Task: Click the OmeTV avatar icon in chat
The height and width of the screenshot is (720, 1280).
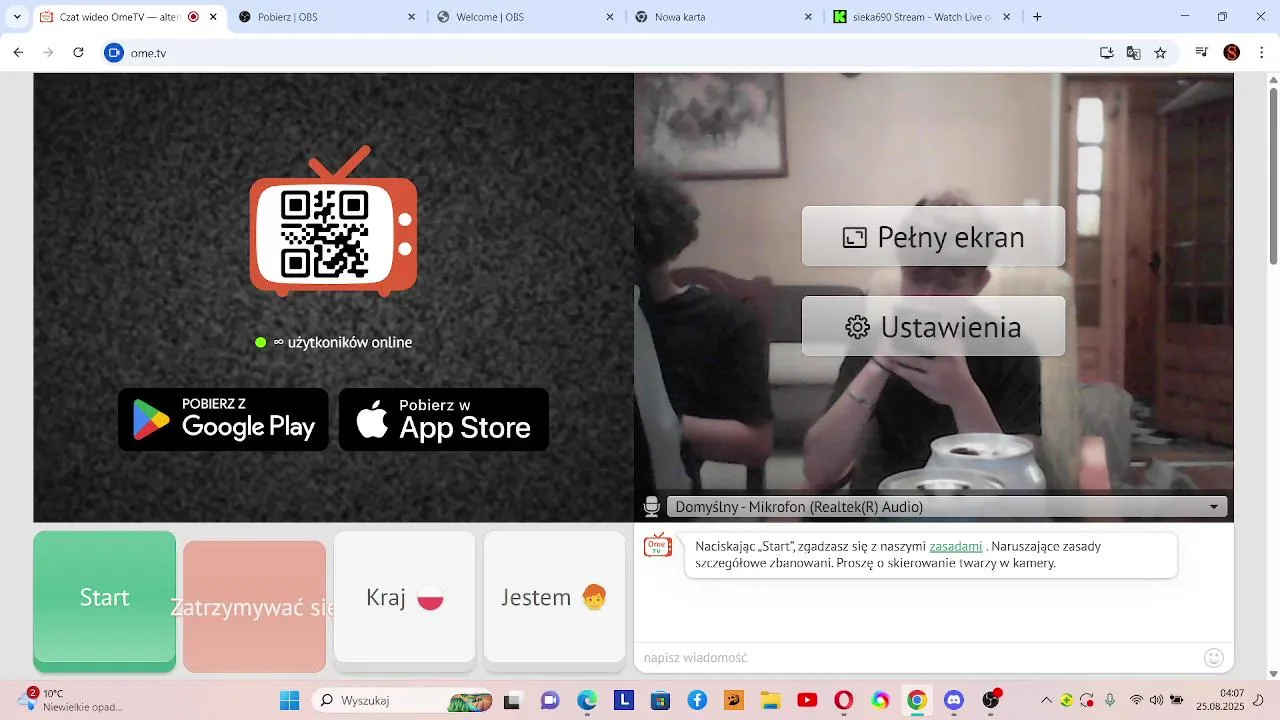Action: tap(658, 545)
